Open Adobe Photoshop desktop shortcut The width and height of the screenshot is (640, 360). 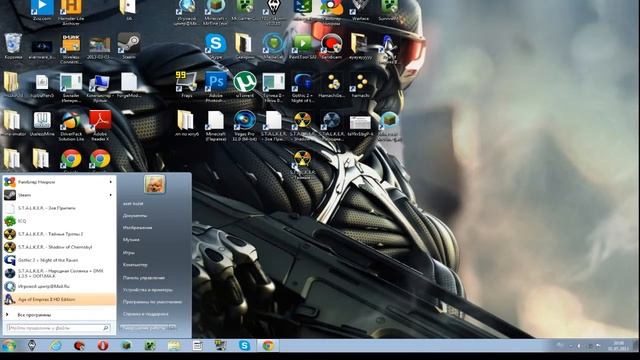[216, 86]
